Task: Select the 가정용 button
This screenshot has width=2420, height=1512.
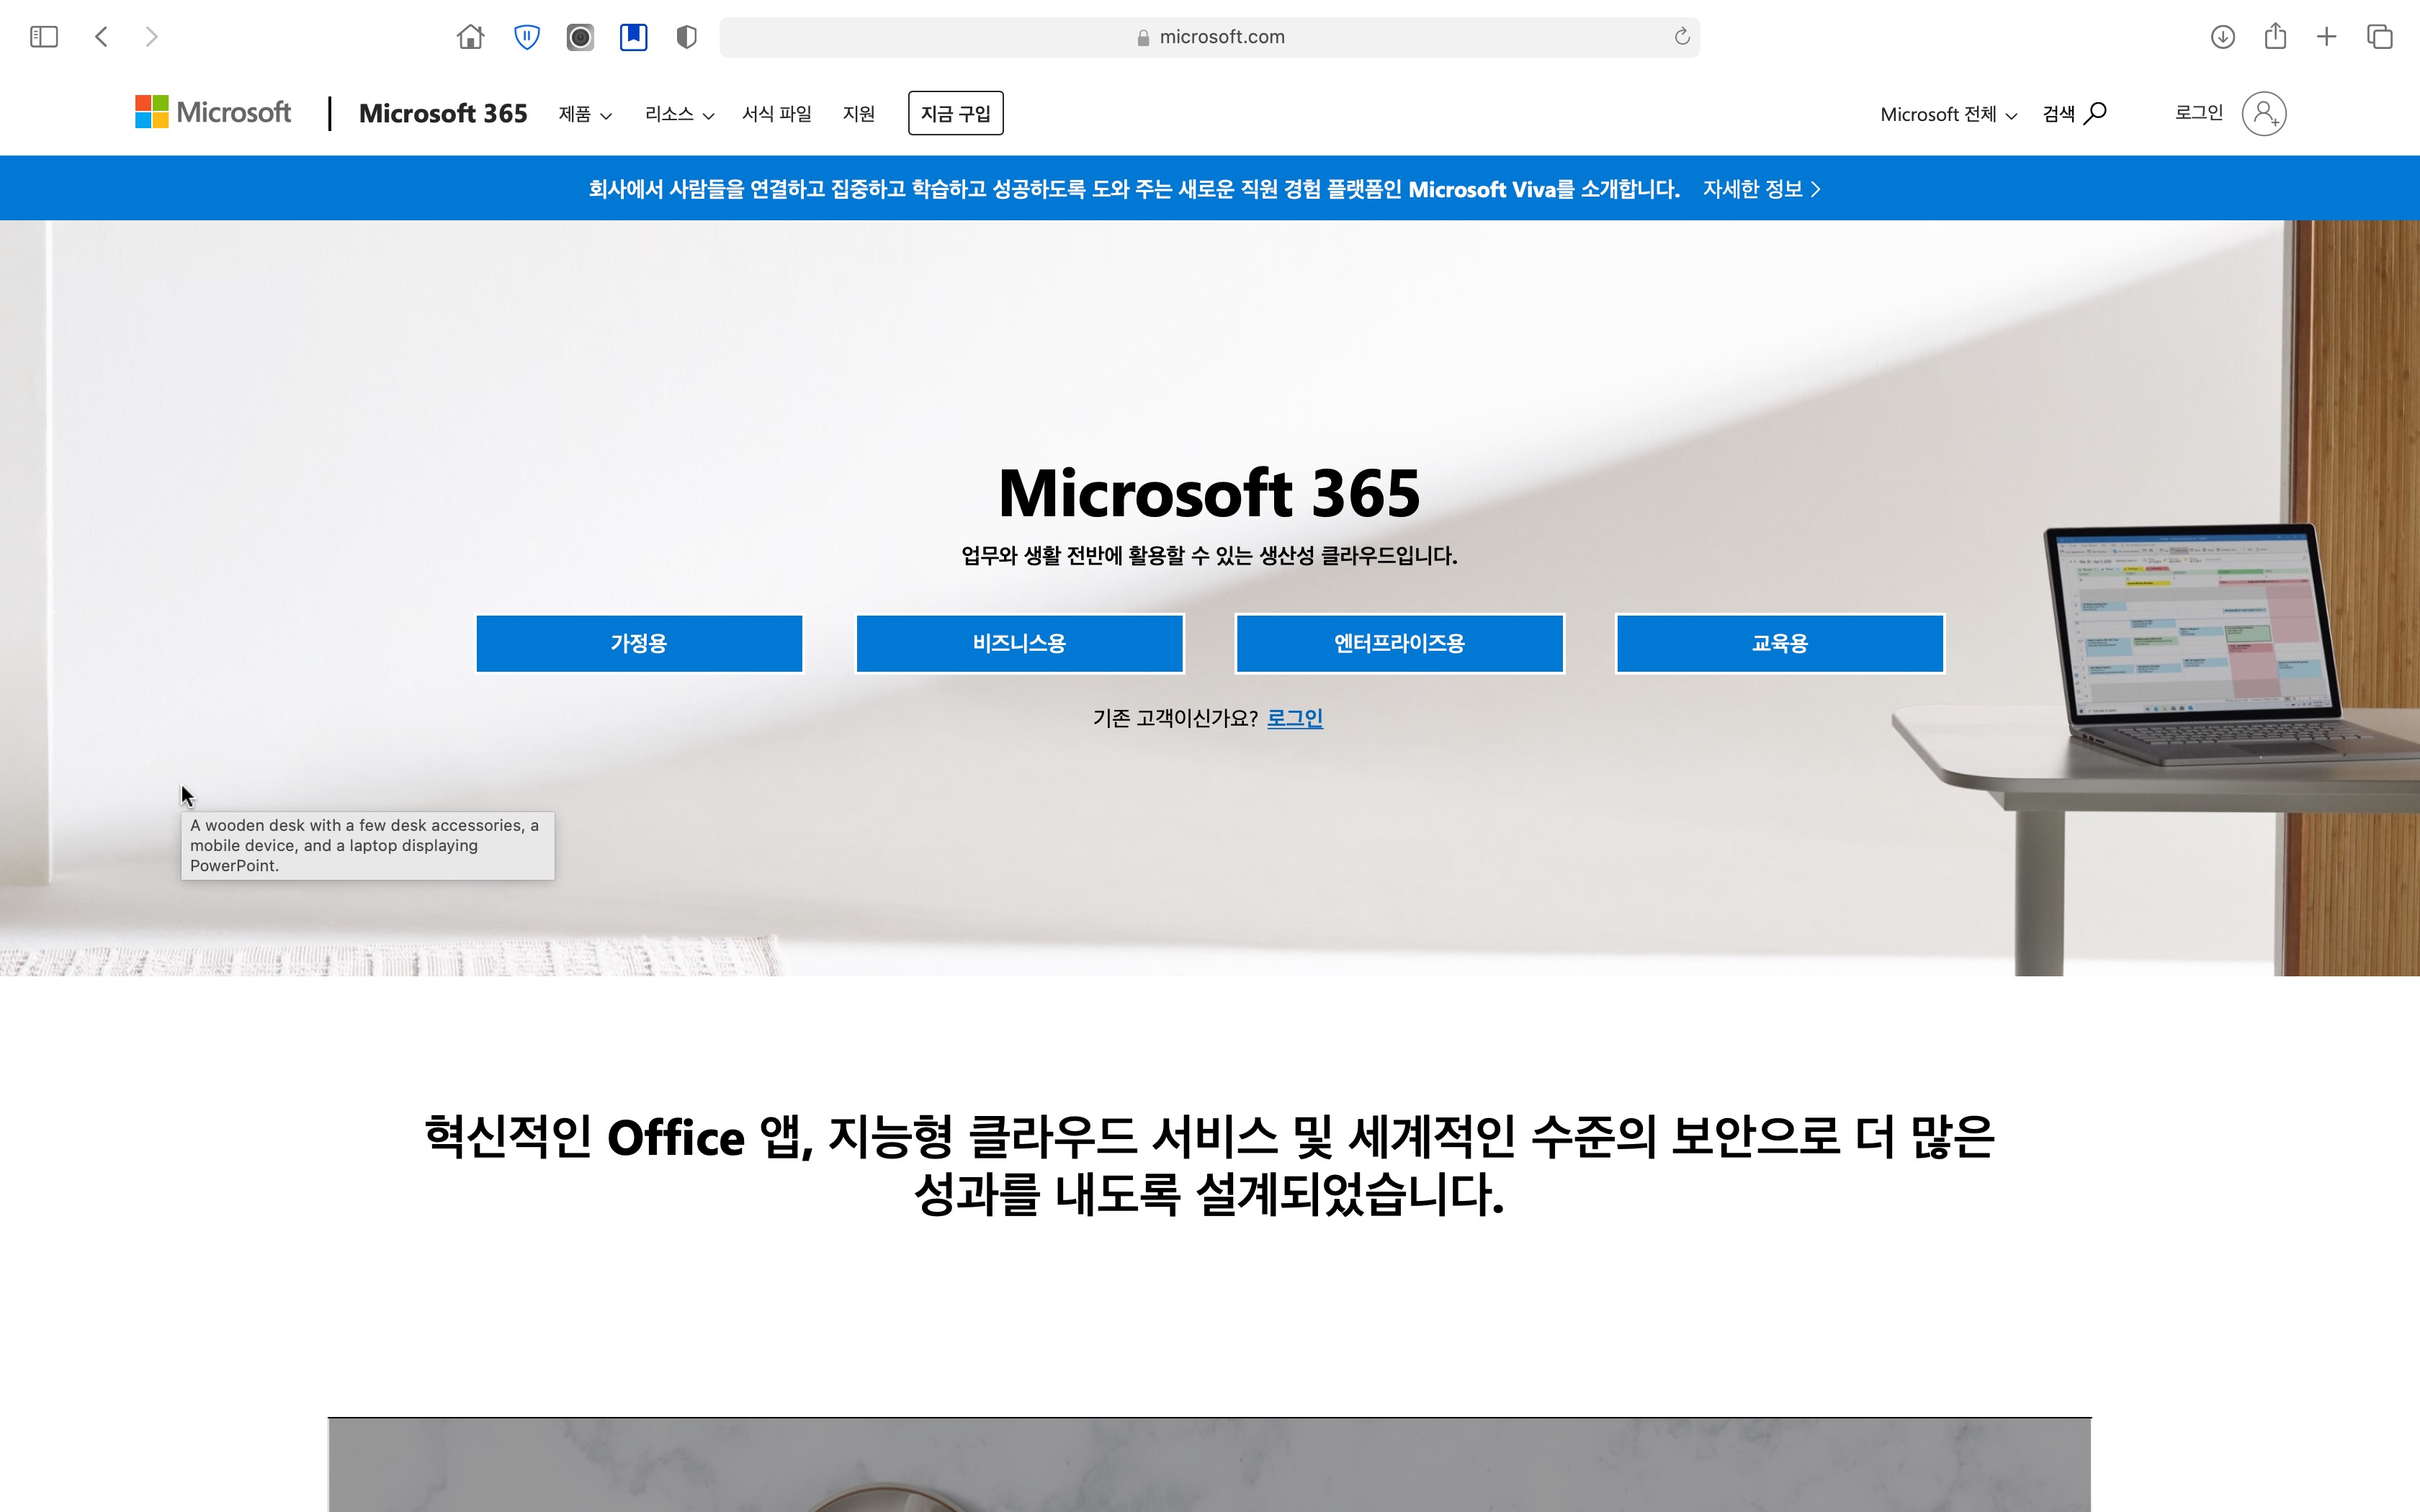Action: (639, 643)
